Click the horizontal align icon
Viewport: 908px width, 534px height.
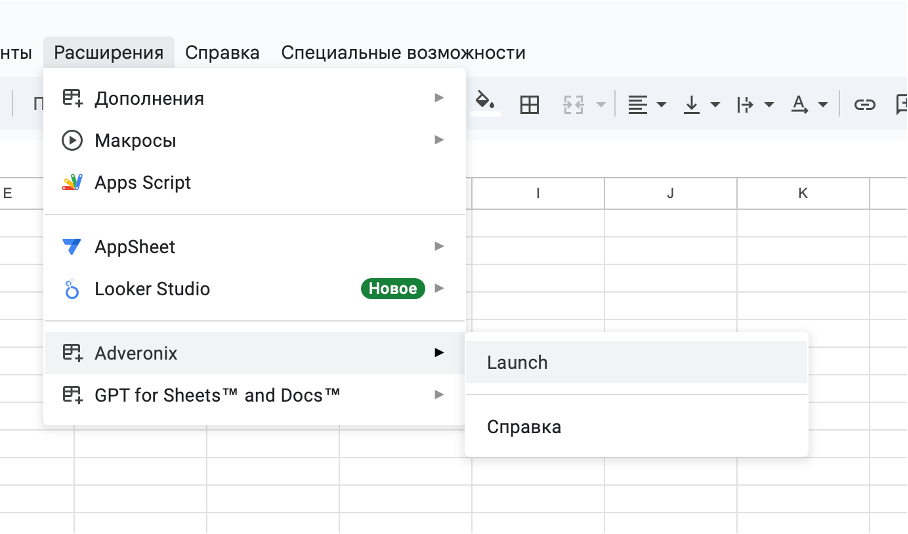[638, 105]
